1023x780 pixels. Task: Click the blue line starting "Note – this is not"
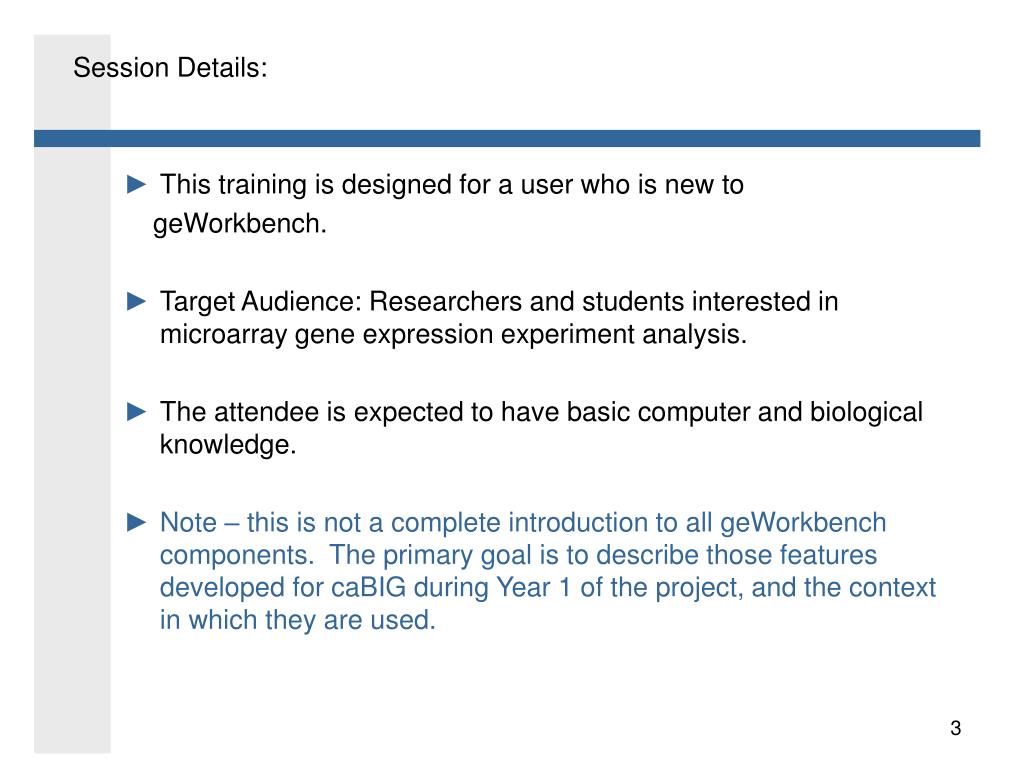coord(523,523)
